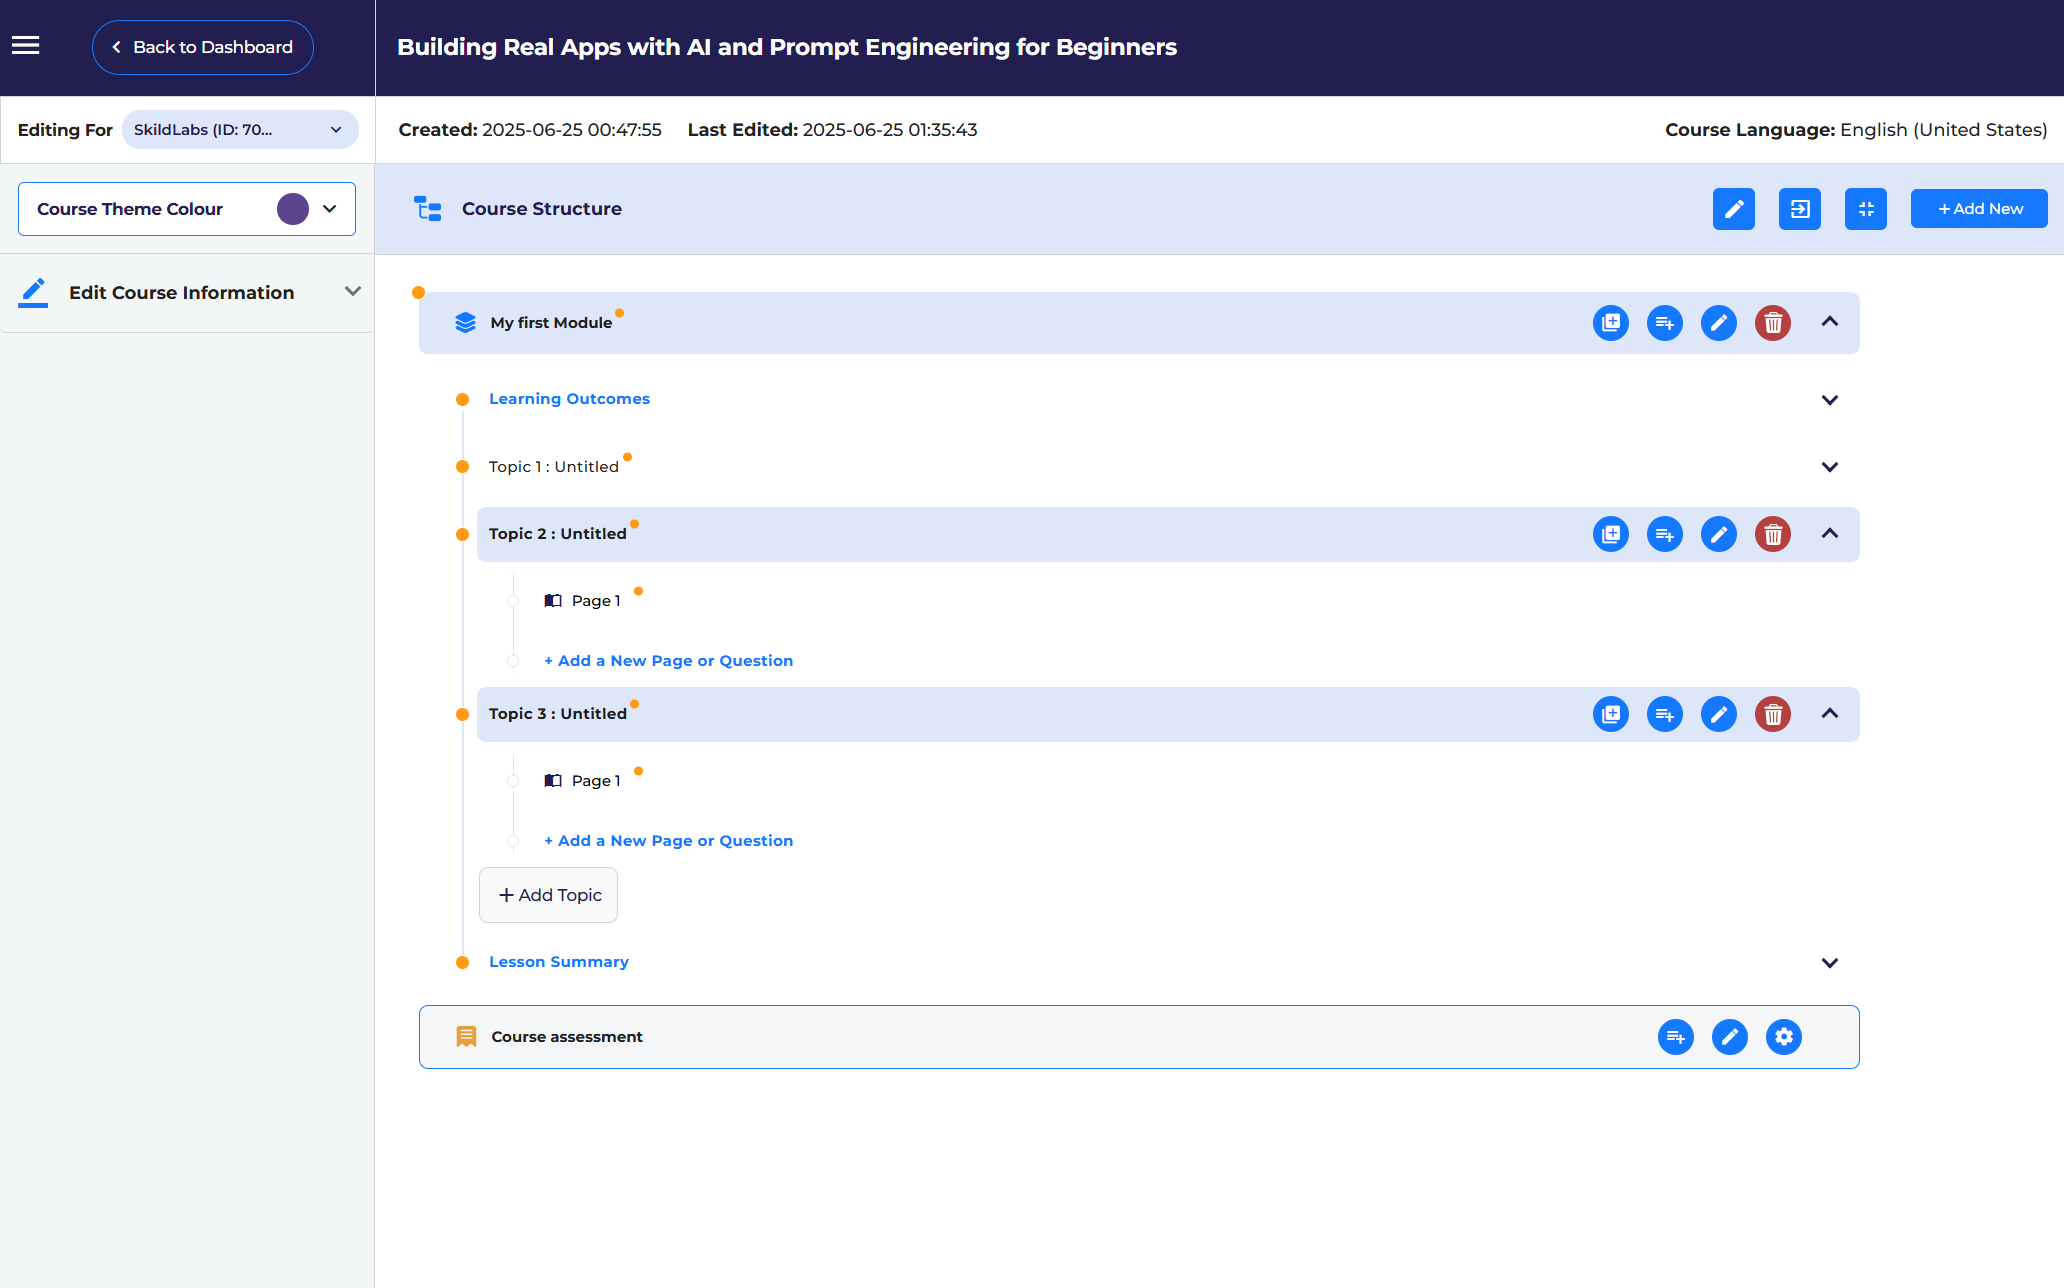The image size is (2064, 1288).
Task: Delete Topic 3 with trash icon
Action: (1772, 714)
